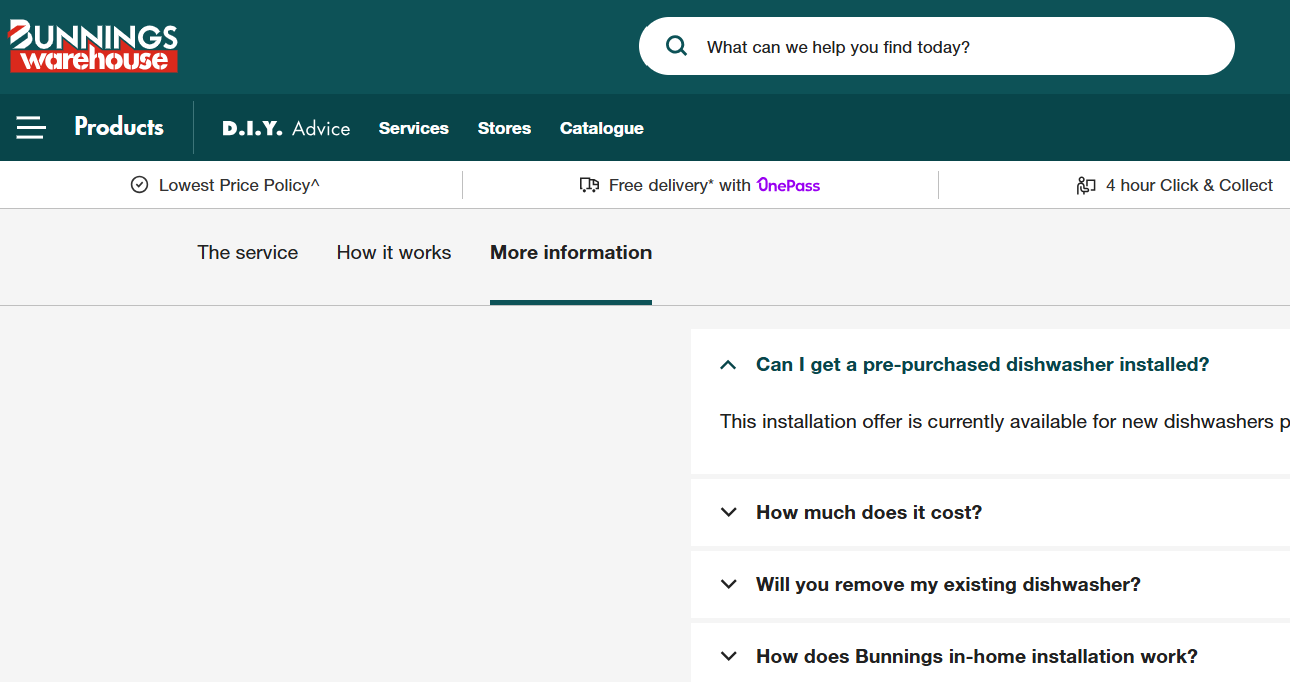Click 'Free delivery* with' text link
1290x682 pixels.
(679, 185)
